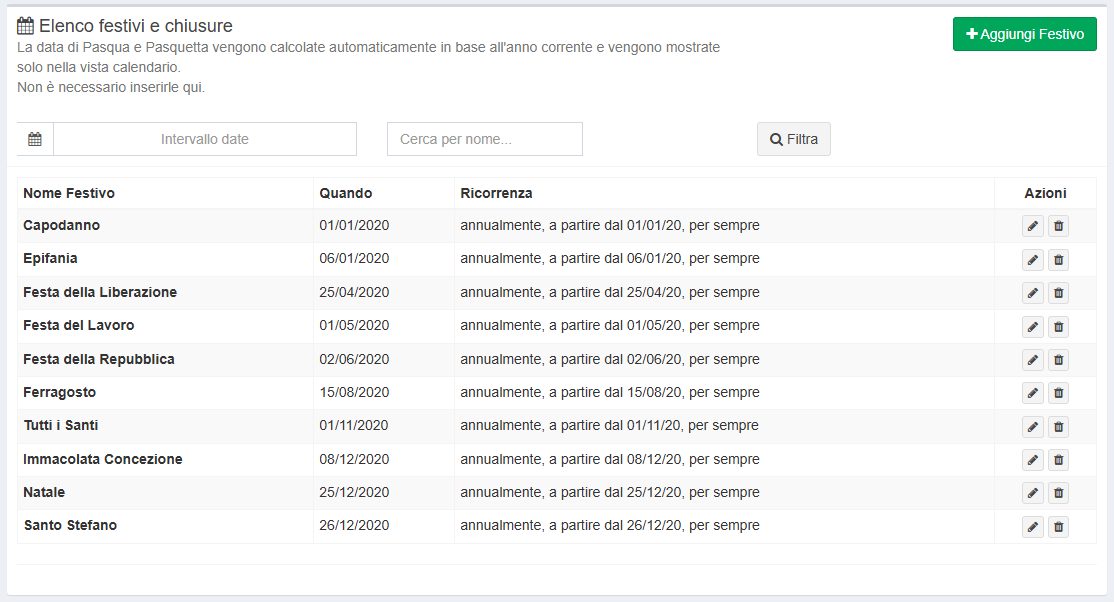Delete the Epifania holiday using trash icon

tap(1059, 260)
